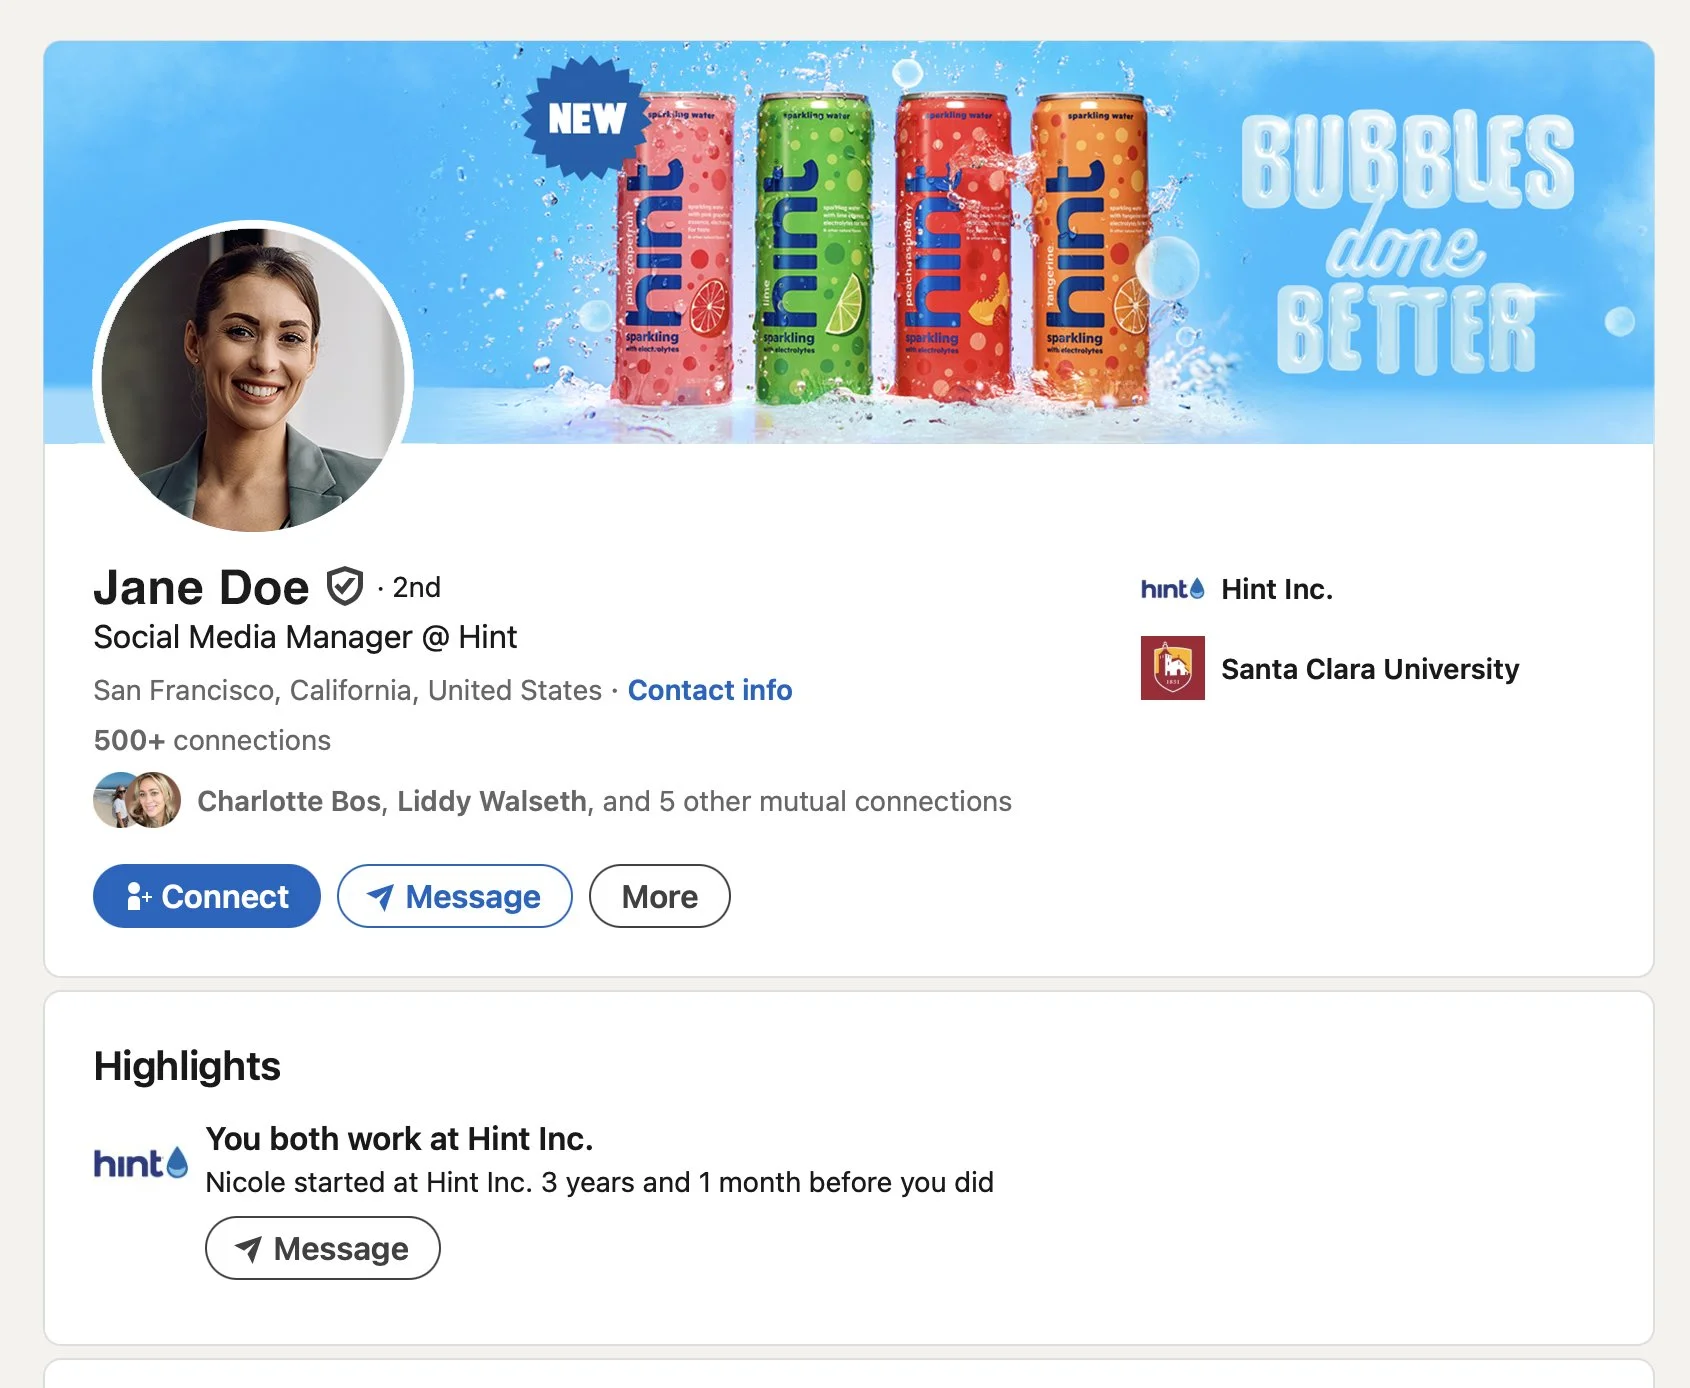The width and height of the screenshot is (1690, 1388).
Task: Open the Hint Inc. company link
Action: 1277,589
